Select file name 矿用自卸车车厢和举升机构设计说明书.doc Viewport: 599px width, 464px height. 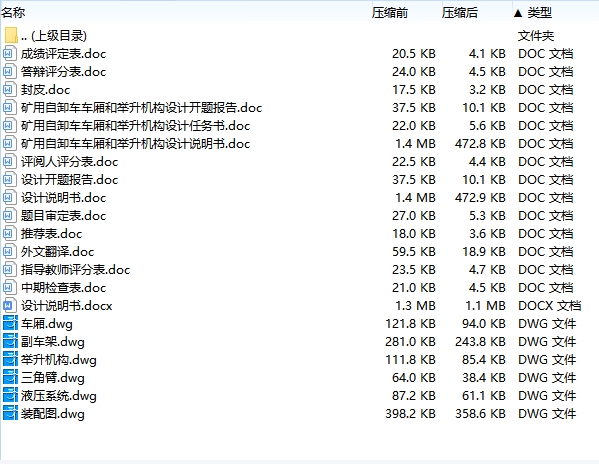(136, 143)
